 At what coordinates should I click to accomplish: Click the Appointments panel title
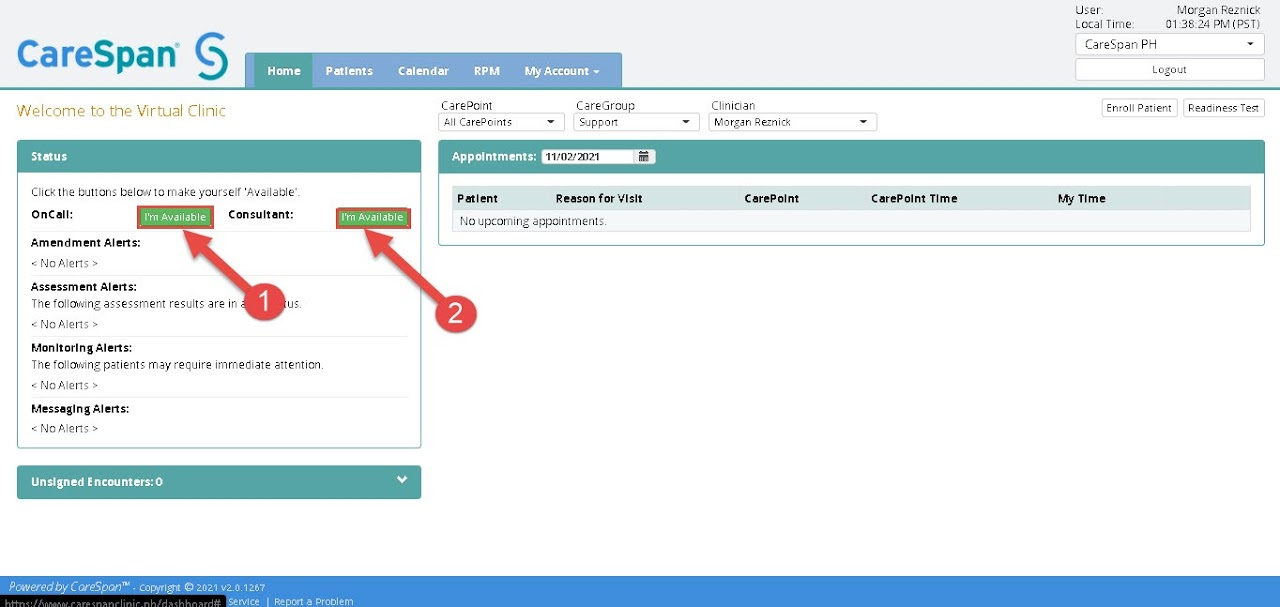point(495,157)
